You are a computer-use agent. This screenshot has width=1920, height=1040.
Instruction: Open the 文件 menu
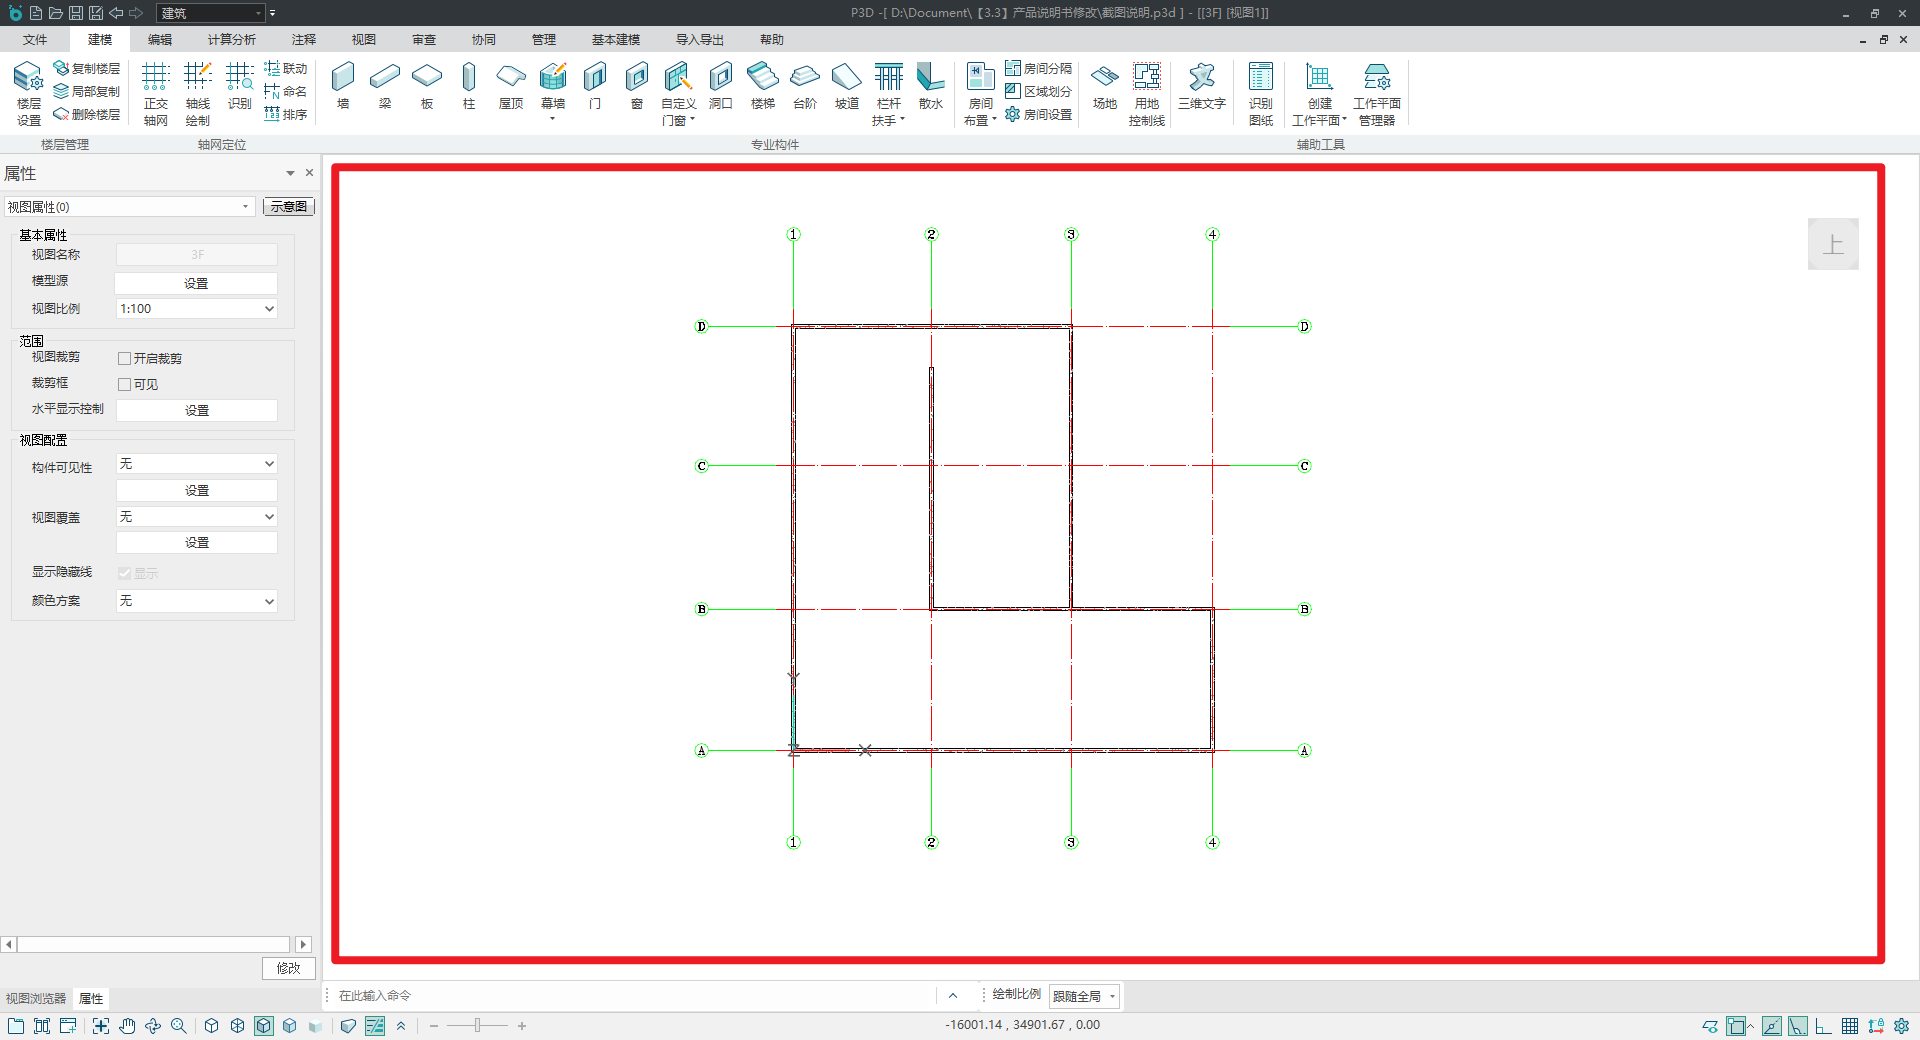pyautogui.click(x=35, y=40)
